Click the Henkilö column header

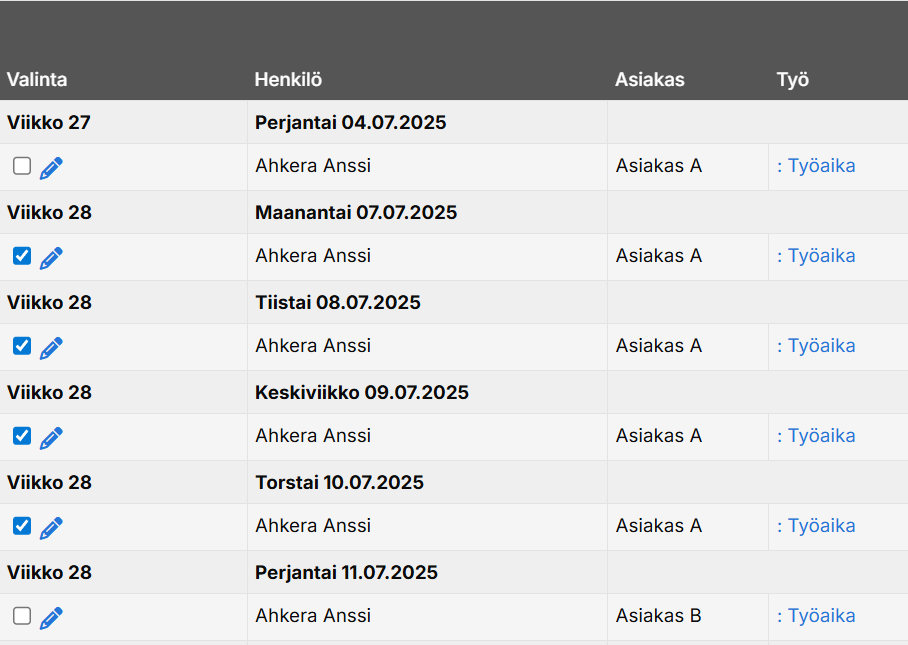point(288,80)
